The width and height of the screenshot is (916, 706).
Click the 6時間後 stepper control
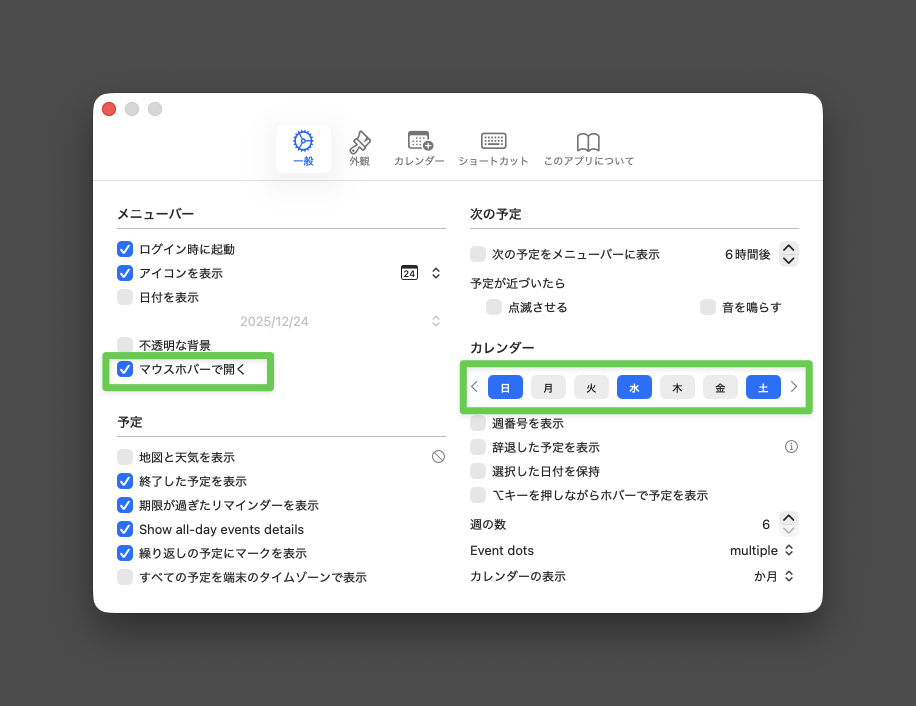point(789,254)
